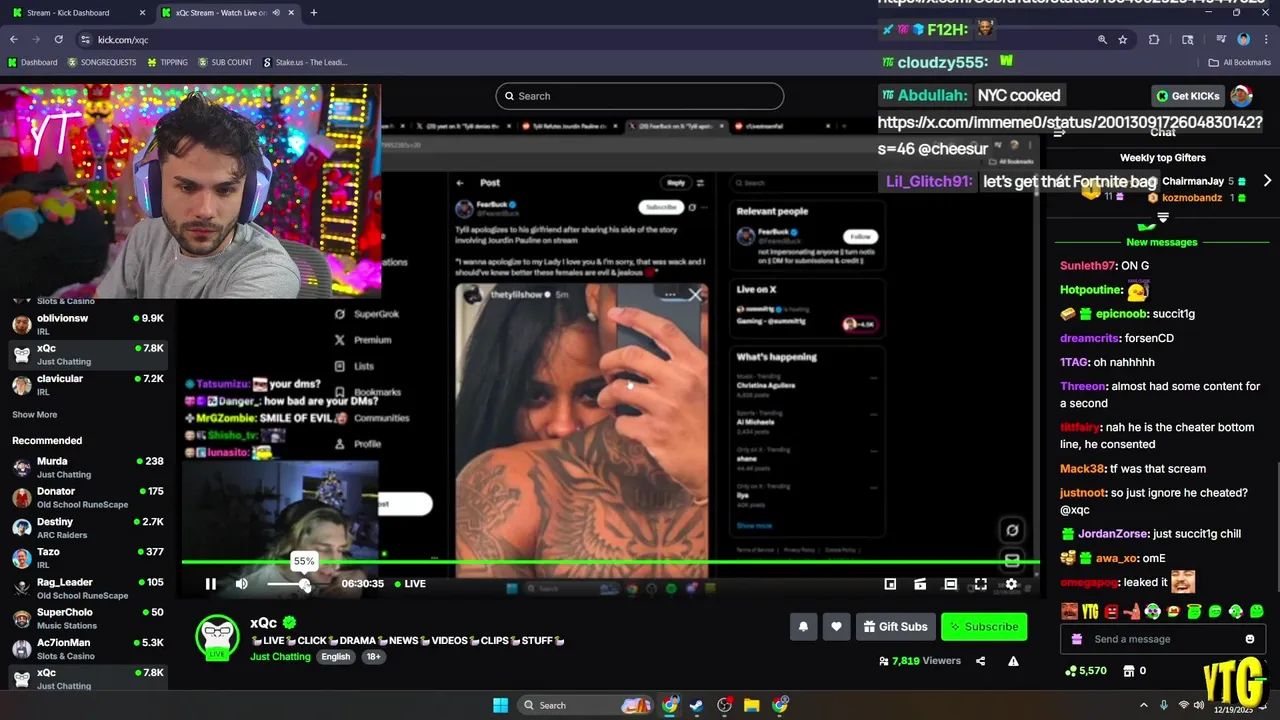Open the All Bookmarks folder
This screenshot has width=1280, height=720.
1240,62
